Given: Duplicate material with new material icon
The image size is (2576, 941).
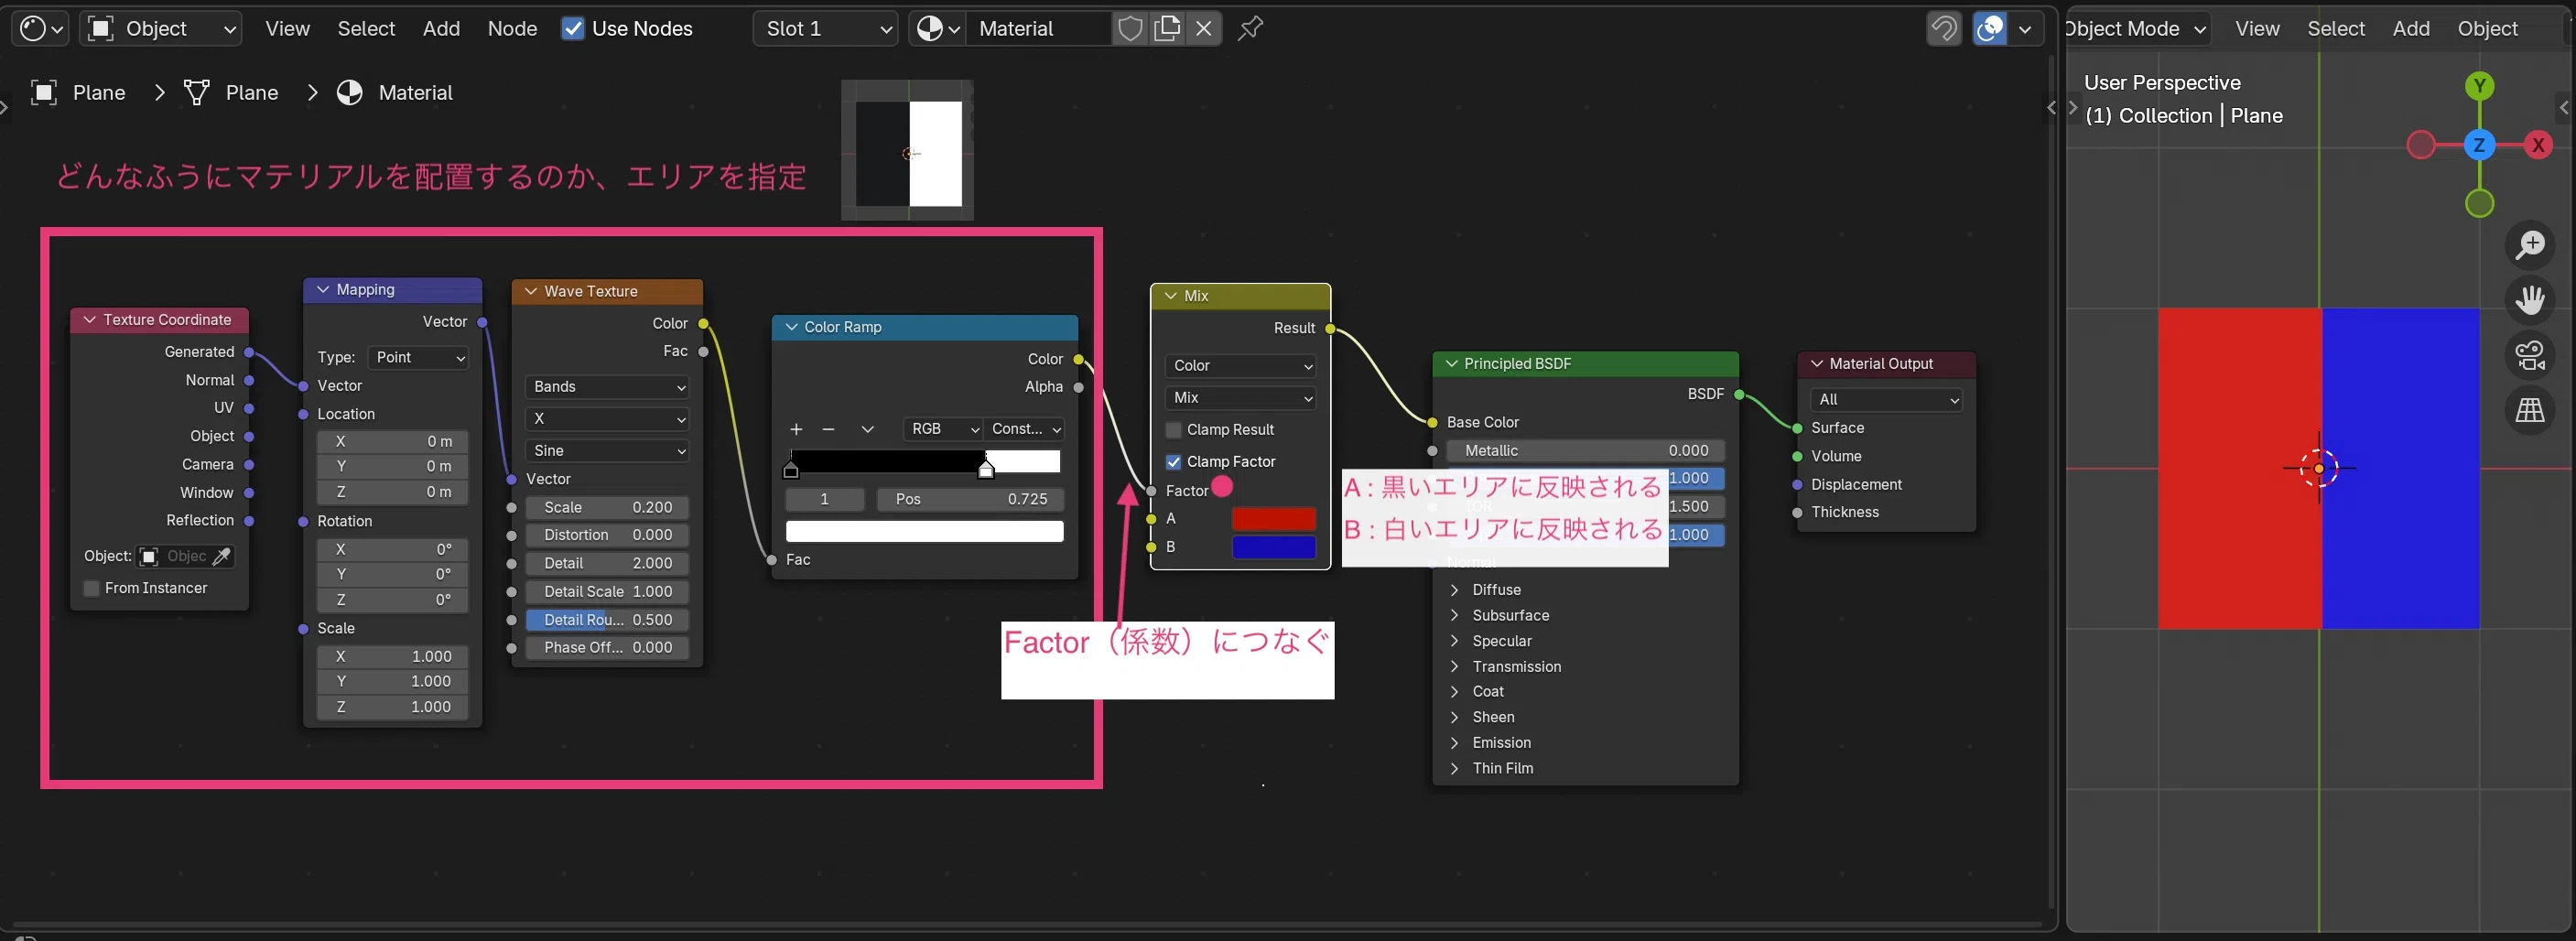Looking at the screenshot, I should [1167, 28].
